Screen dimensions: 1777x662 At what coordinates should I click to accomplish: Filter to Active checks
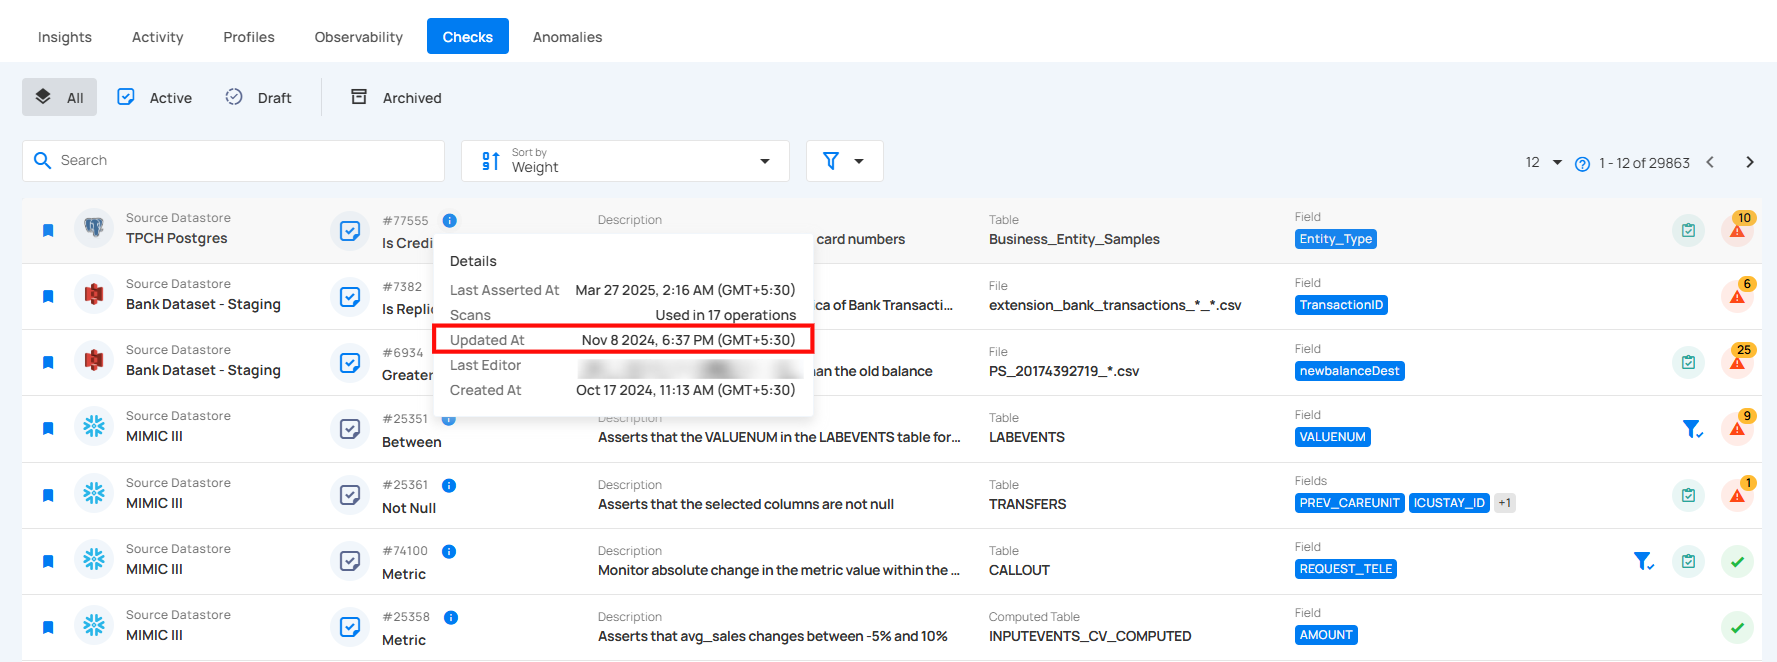155,97
